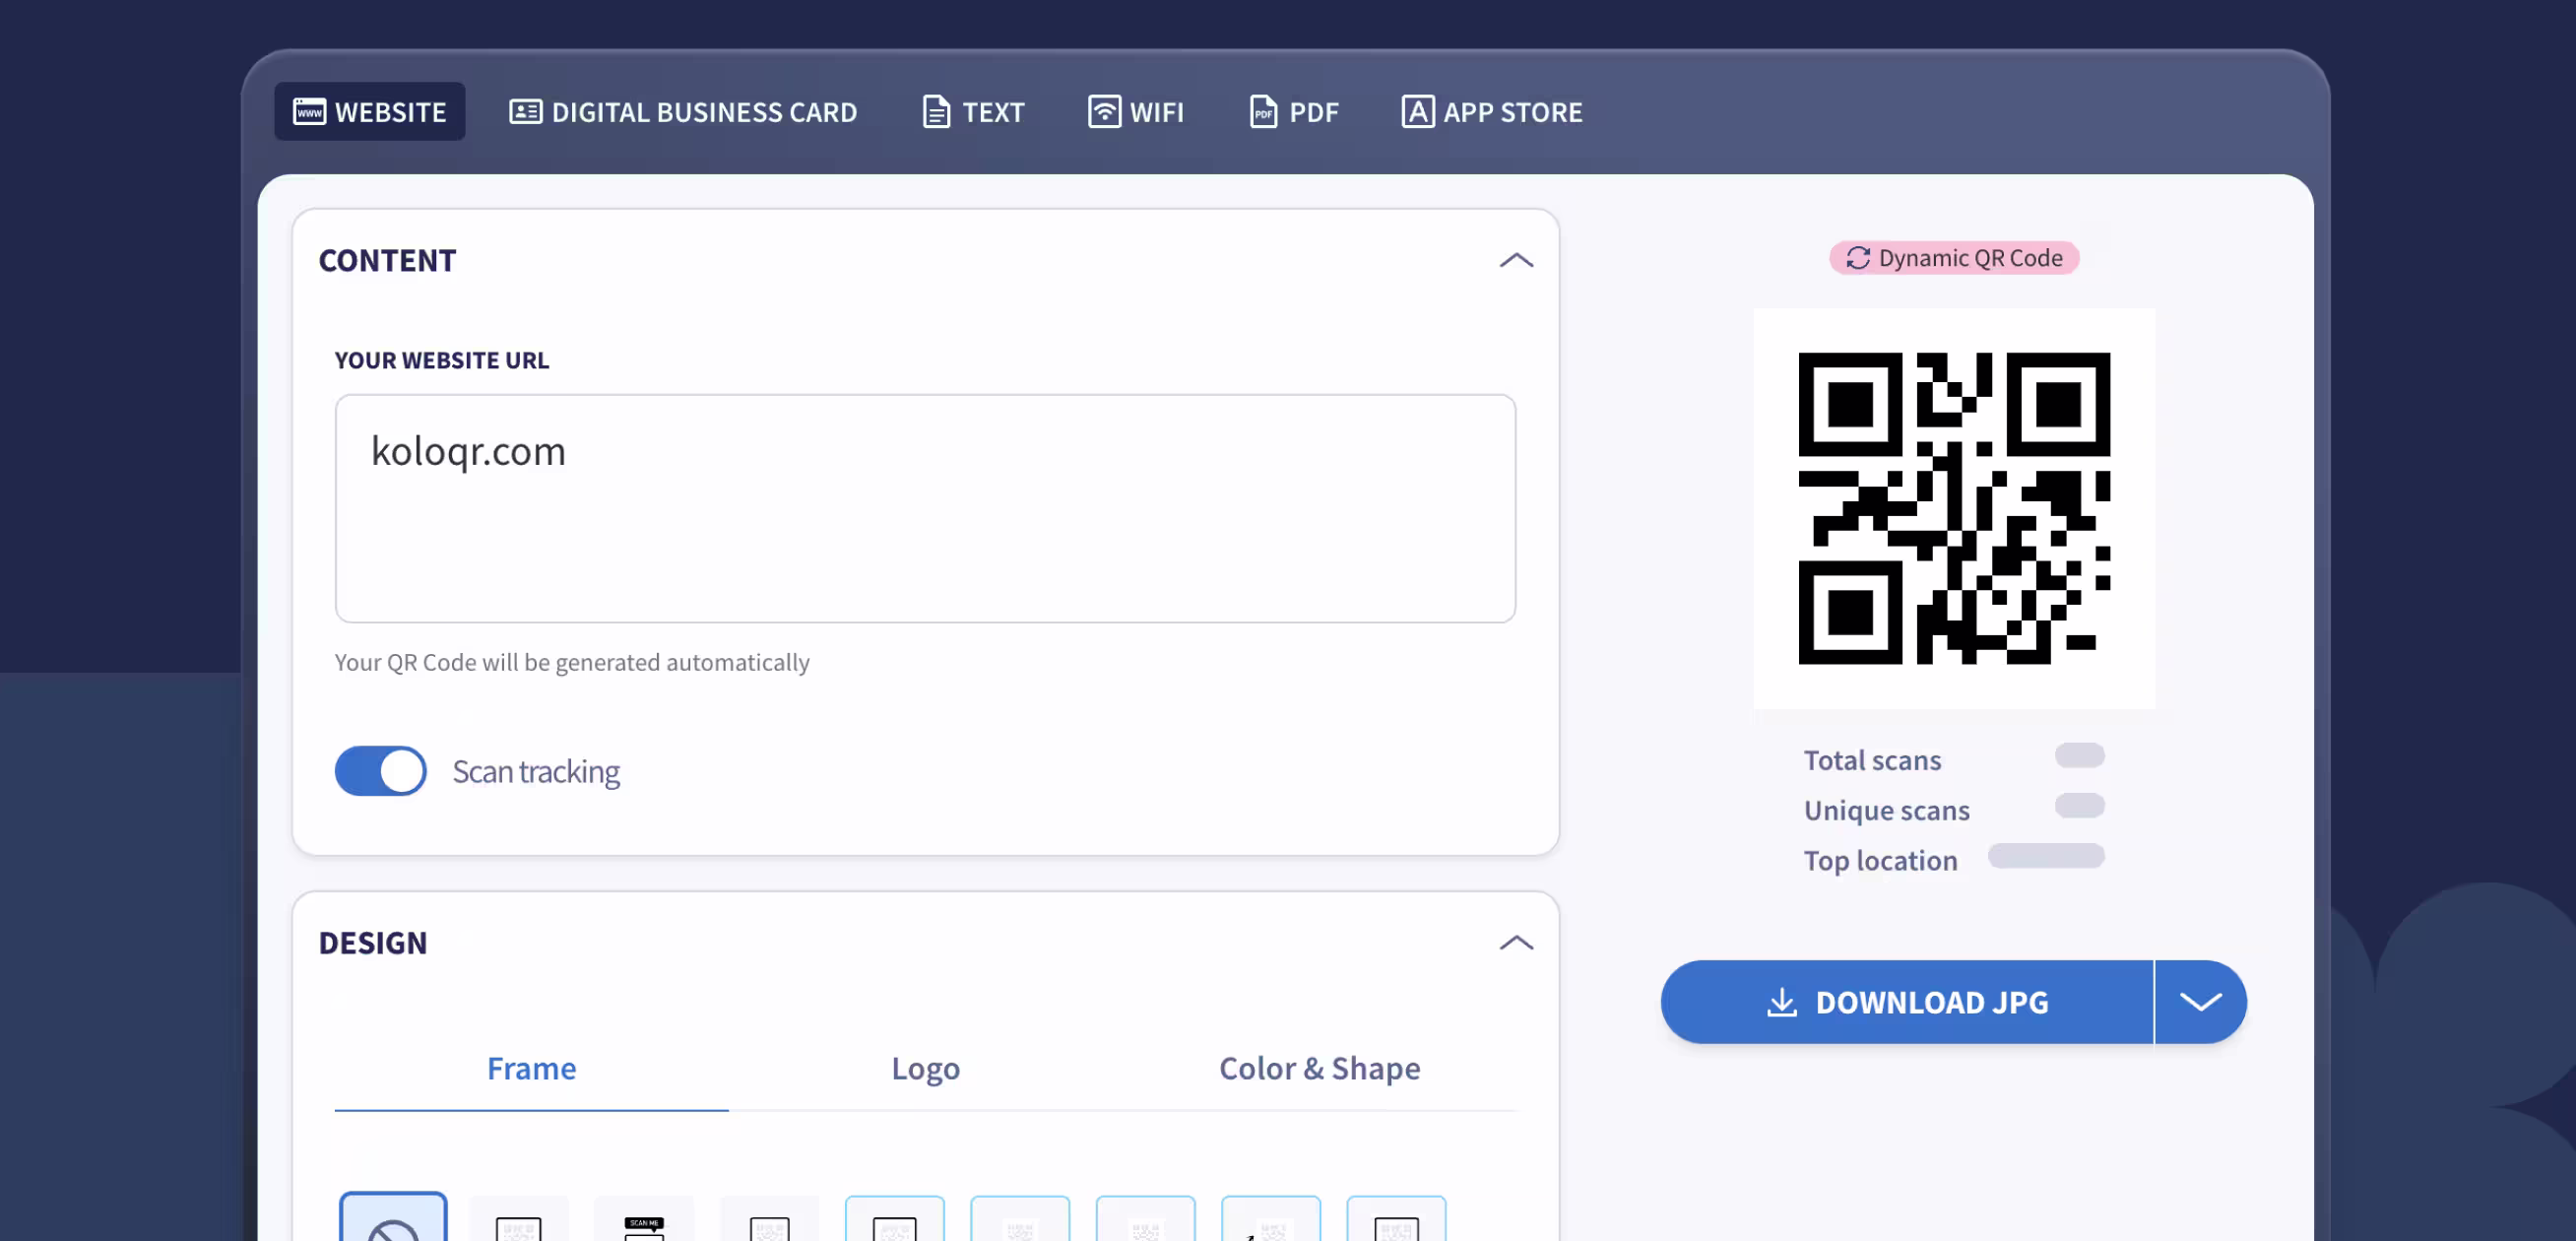Open the Color & Shape tab
Screen dimensions: 2576x1241
[x=1319, y=1068]
